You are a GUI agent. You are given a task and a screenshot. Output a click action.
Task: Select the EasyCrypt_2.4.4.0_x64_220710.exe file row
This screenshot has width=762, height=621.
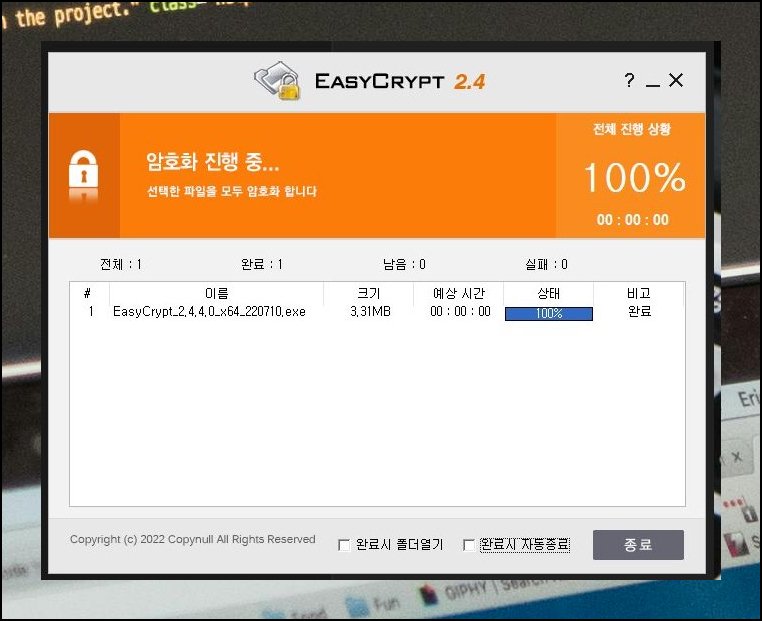[377, 312]
